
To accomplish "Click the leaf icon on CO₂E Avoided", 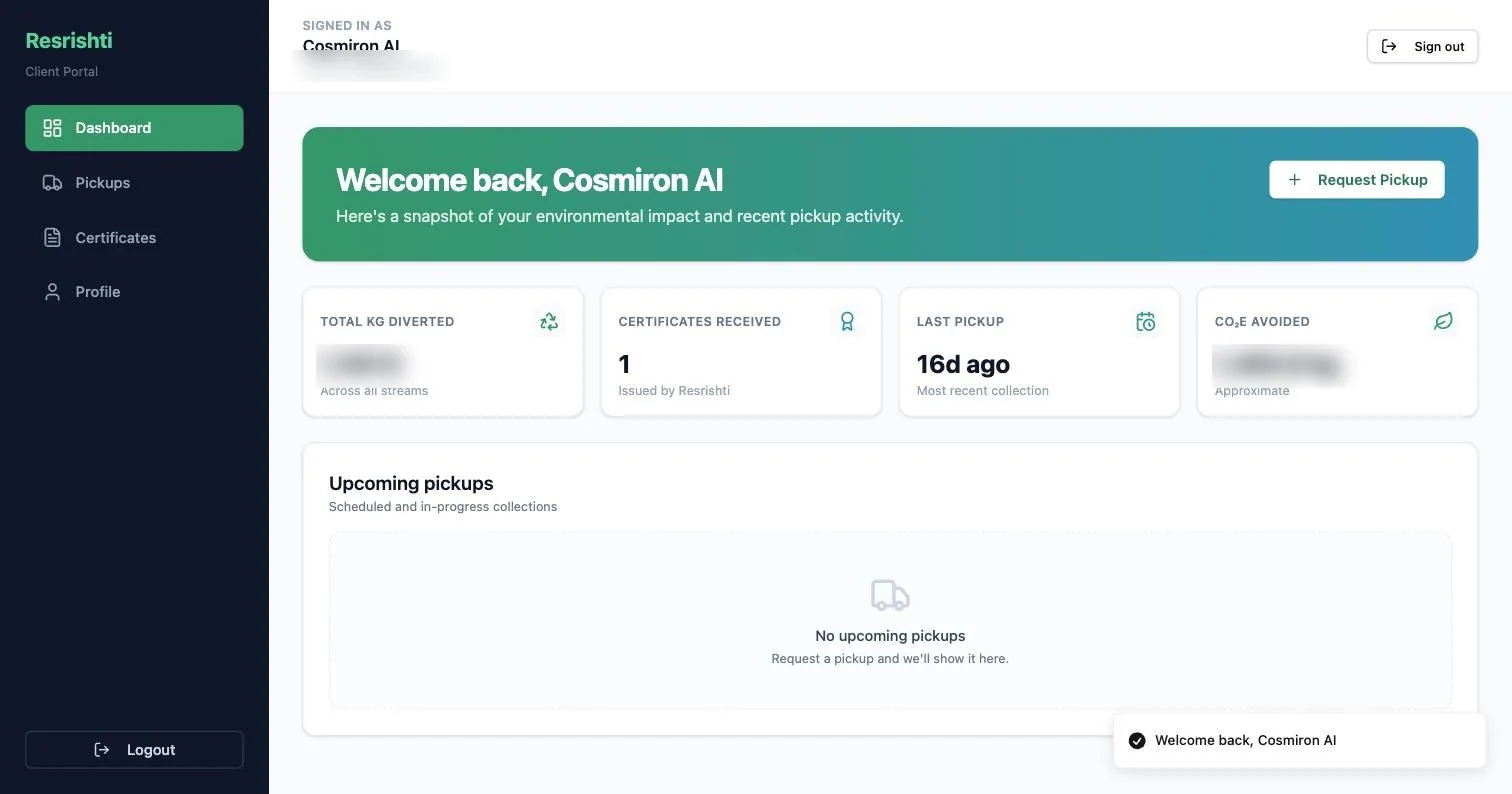I will click(1444, 321).
